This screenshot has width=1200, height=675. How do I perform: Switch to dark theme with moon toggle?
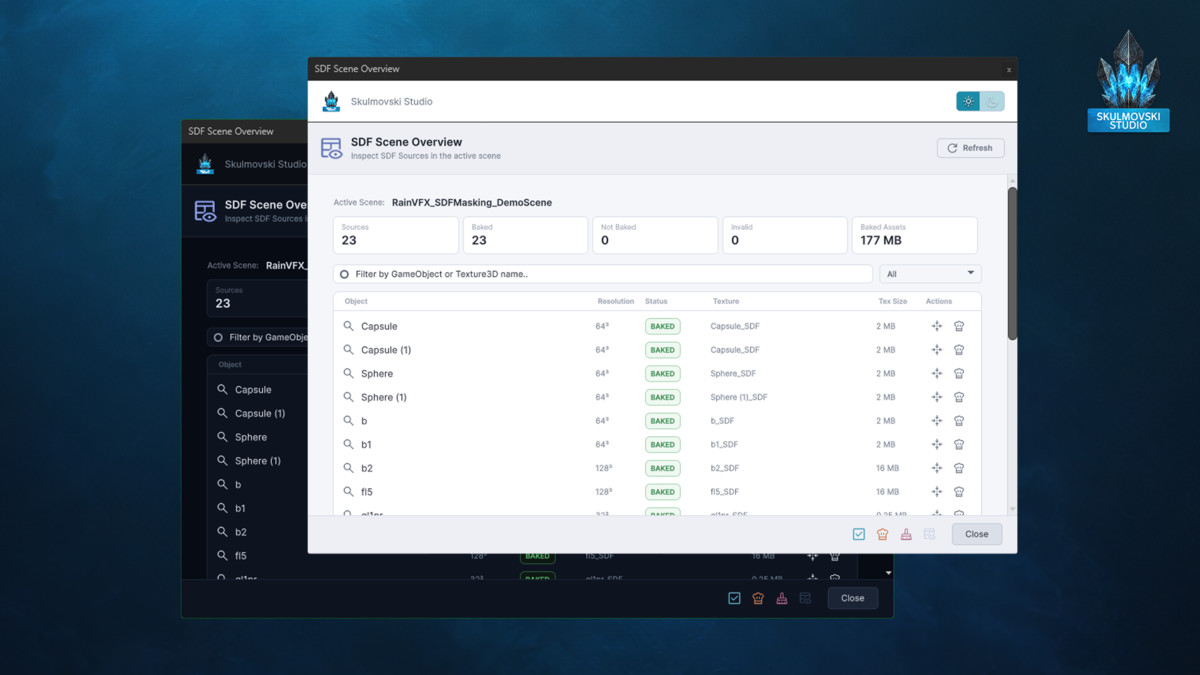coord(992,101)
